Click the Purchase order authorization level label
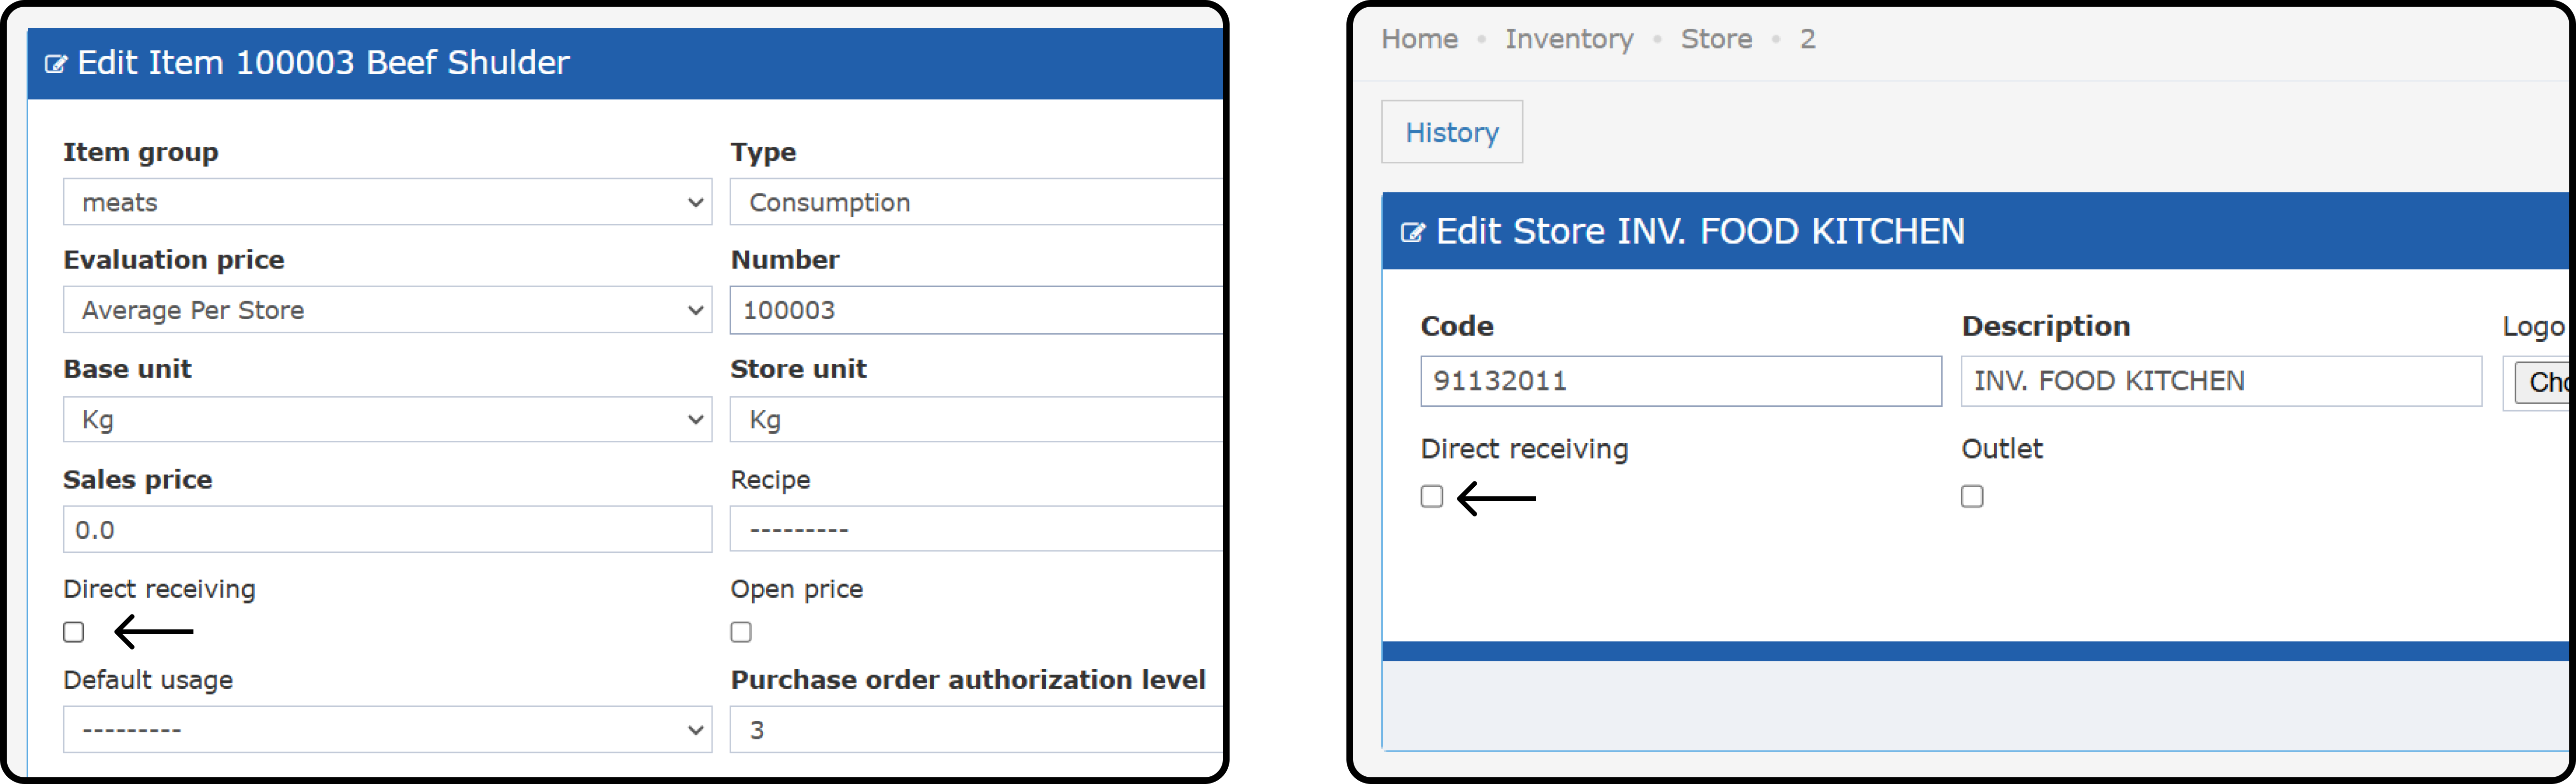The image size is (2576, 784). [x=968, y=680]
